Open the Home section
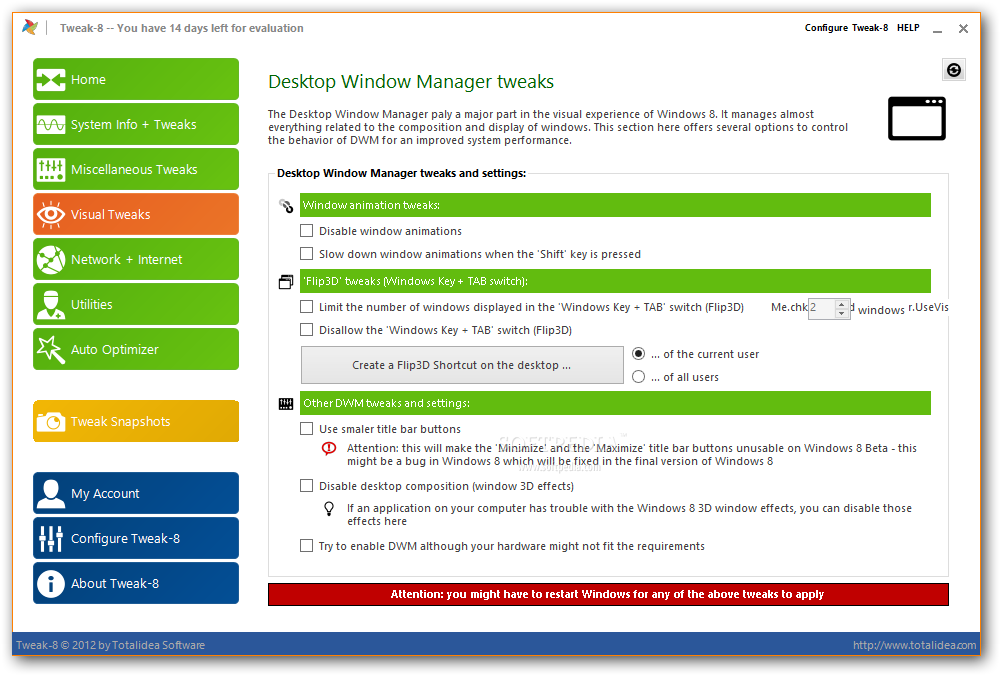 [136, 79]
